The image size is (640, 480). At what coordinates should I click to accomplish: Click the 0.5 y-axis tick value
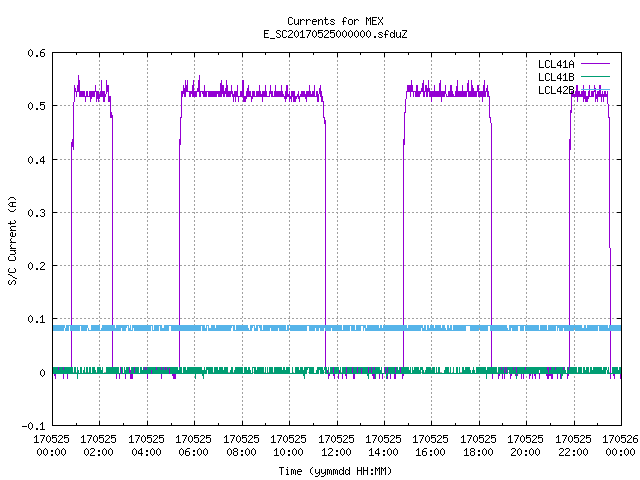pyautogui.click(x=36, y=106)
